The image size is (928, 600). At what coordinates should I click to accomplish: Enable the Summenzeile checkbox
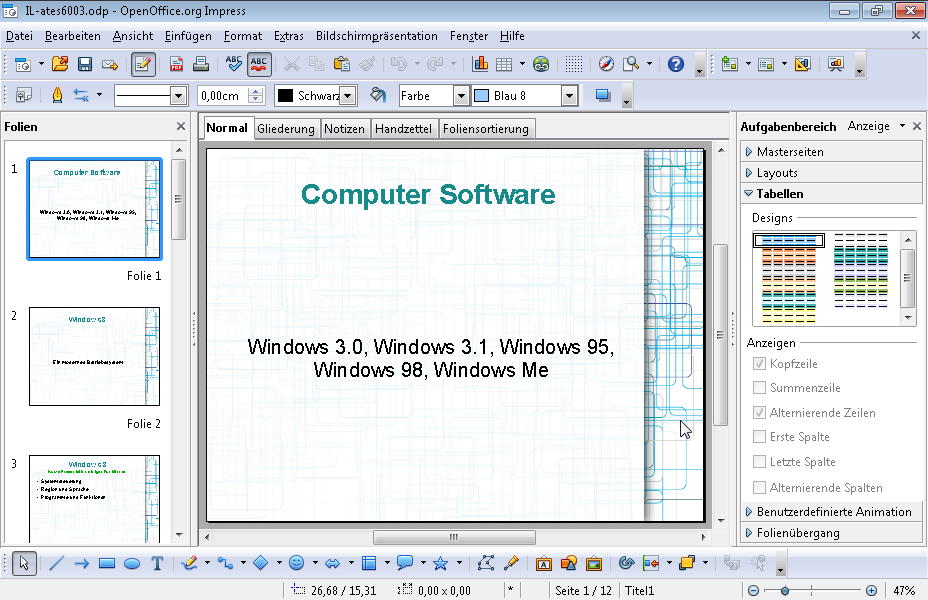[759, 388]
